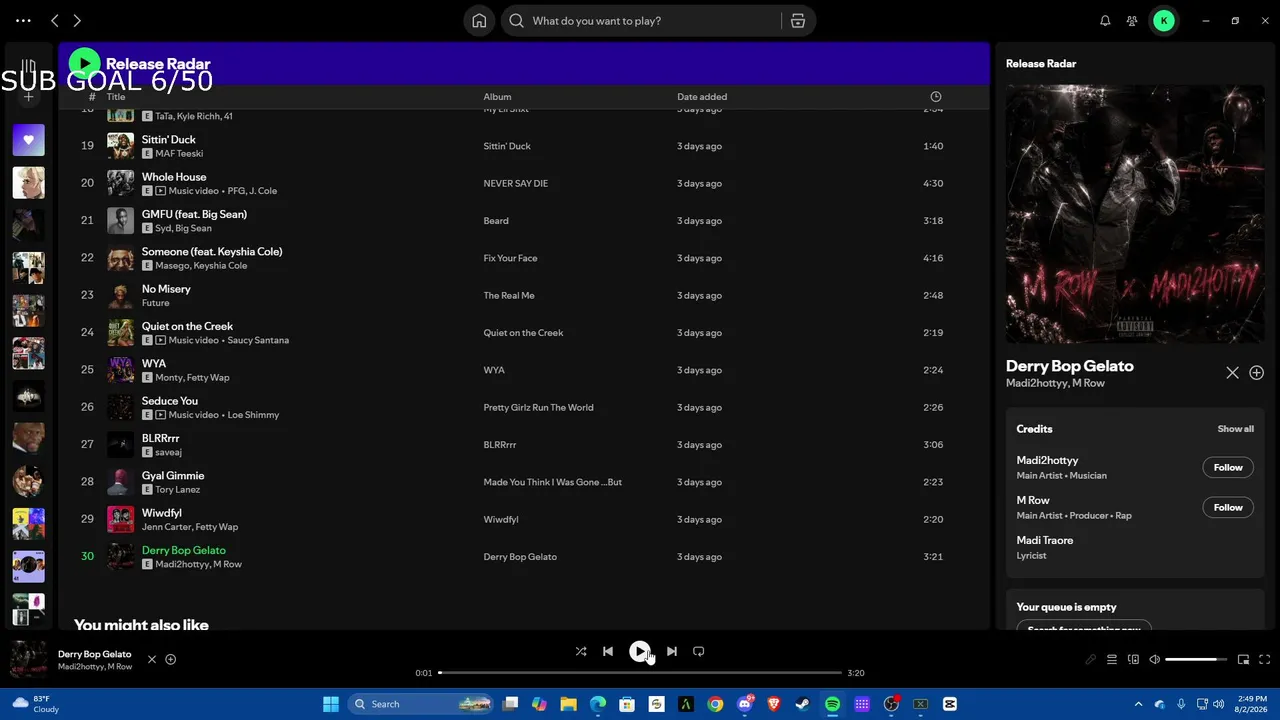Open the play queue

pos(1112,660)
